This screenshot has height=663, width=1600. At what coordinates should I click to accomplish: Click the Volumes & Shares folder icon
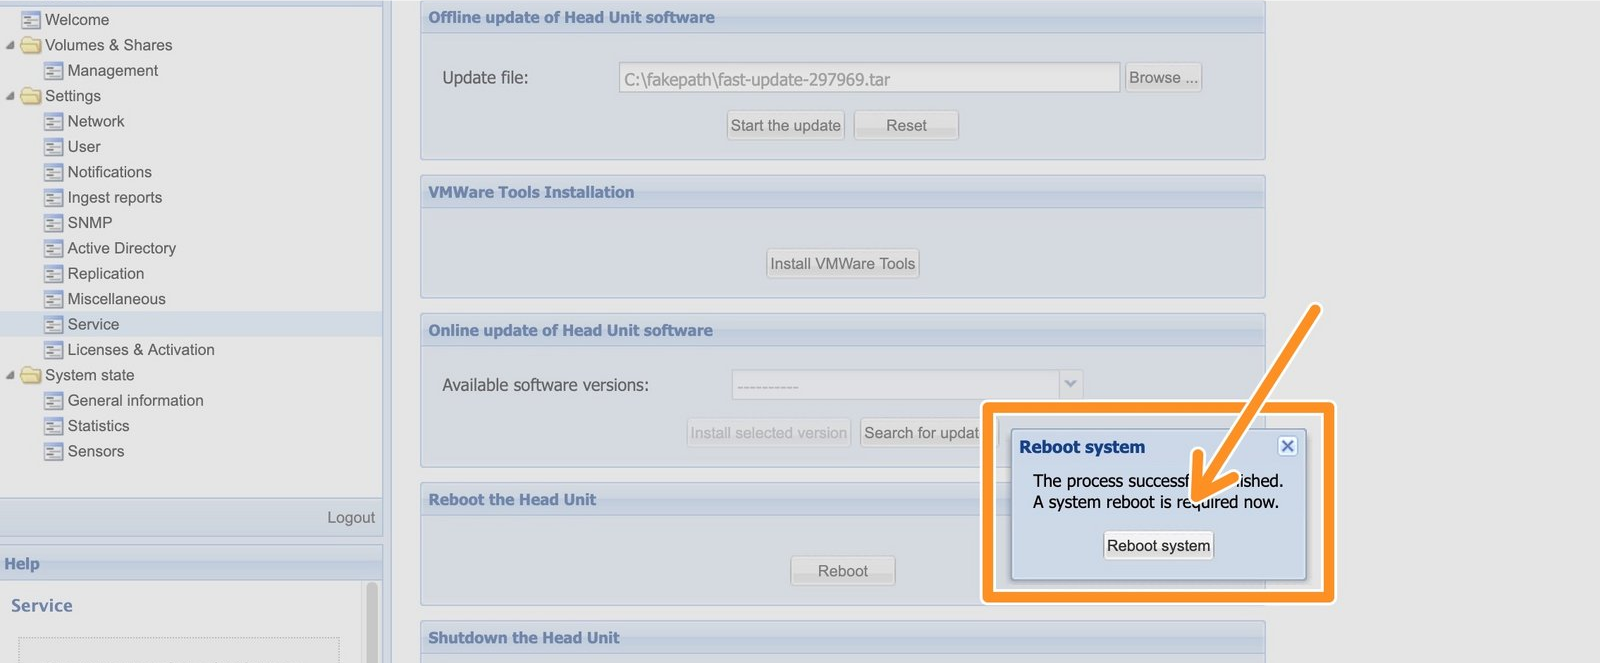31,46
